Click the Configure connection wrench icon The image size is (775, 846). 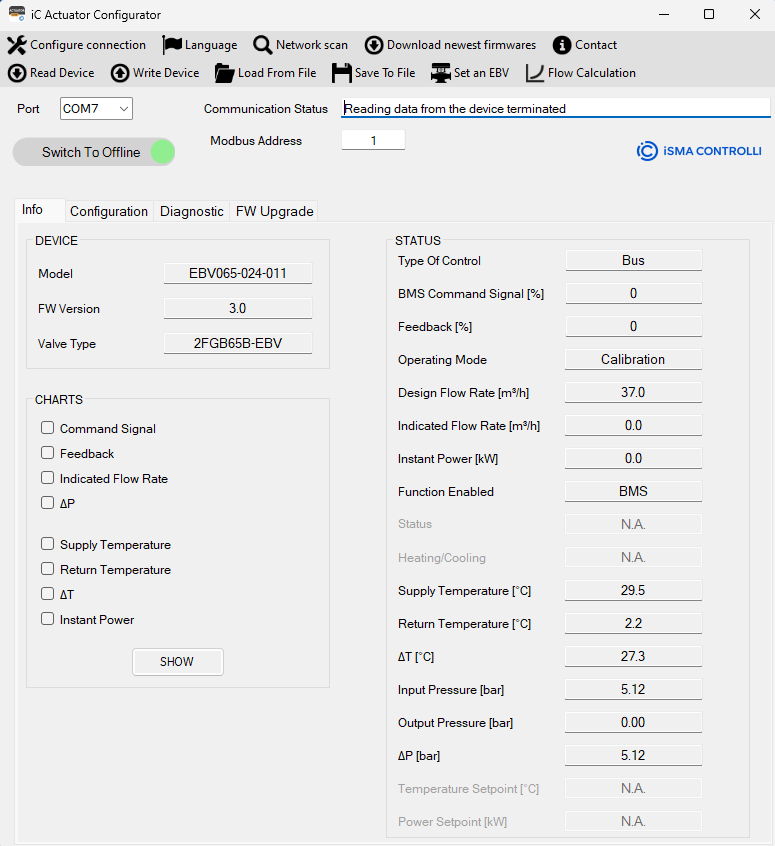click(17, 45)
